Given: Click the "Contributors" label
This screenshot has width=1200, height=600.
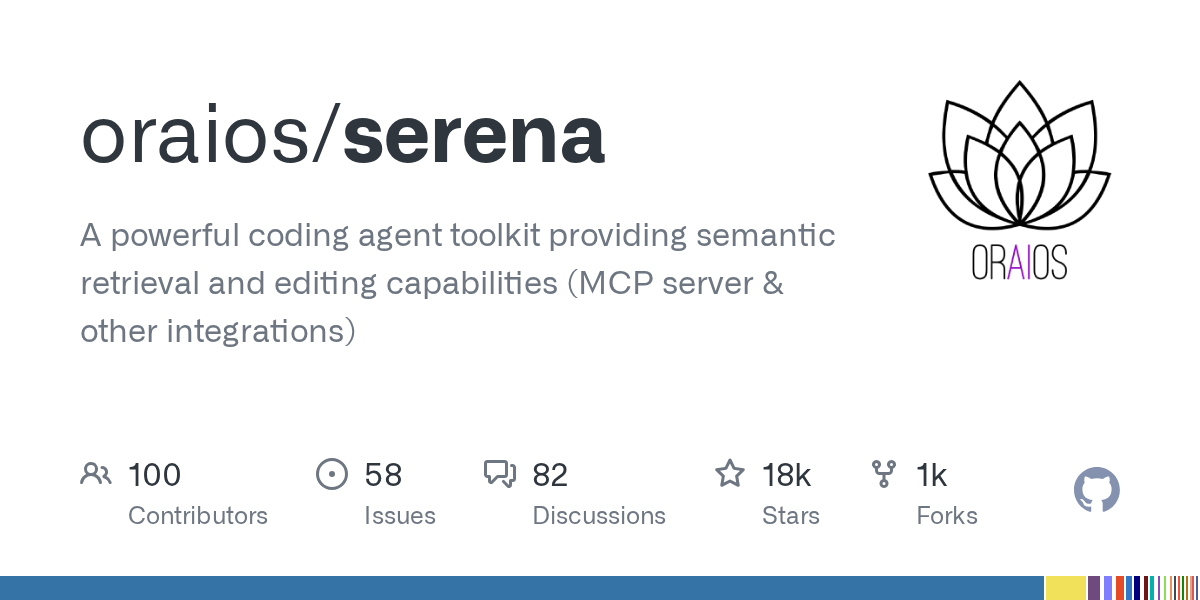Looking at the screenshot, I should (198, 516).
